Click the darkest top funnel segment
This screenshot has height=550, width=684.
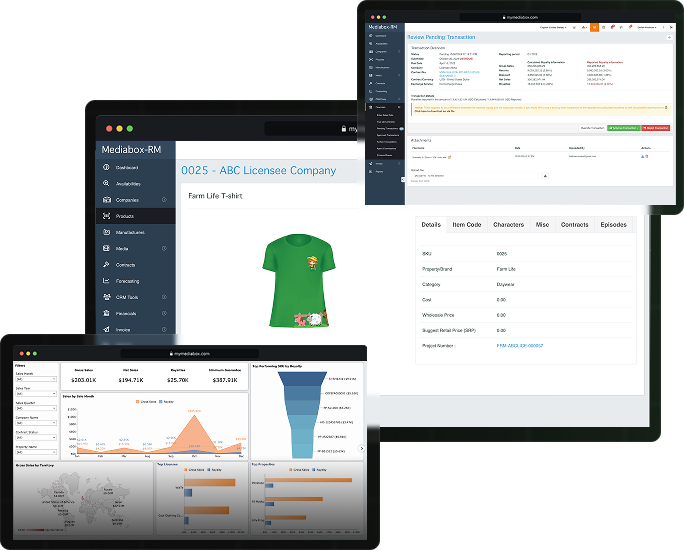302,379
